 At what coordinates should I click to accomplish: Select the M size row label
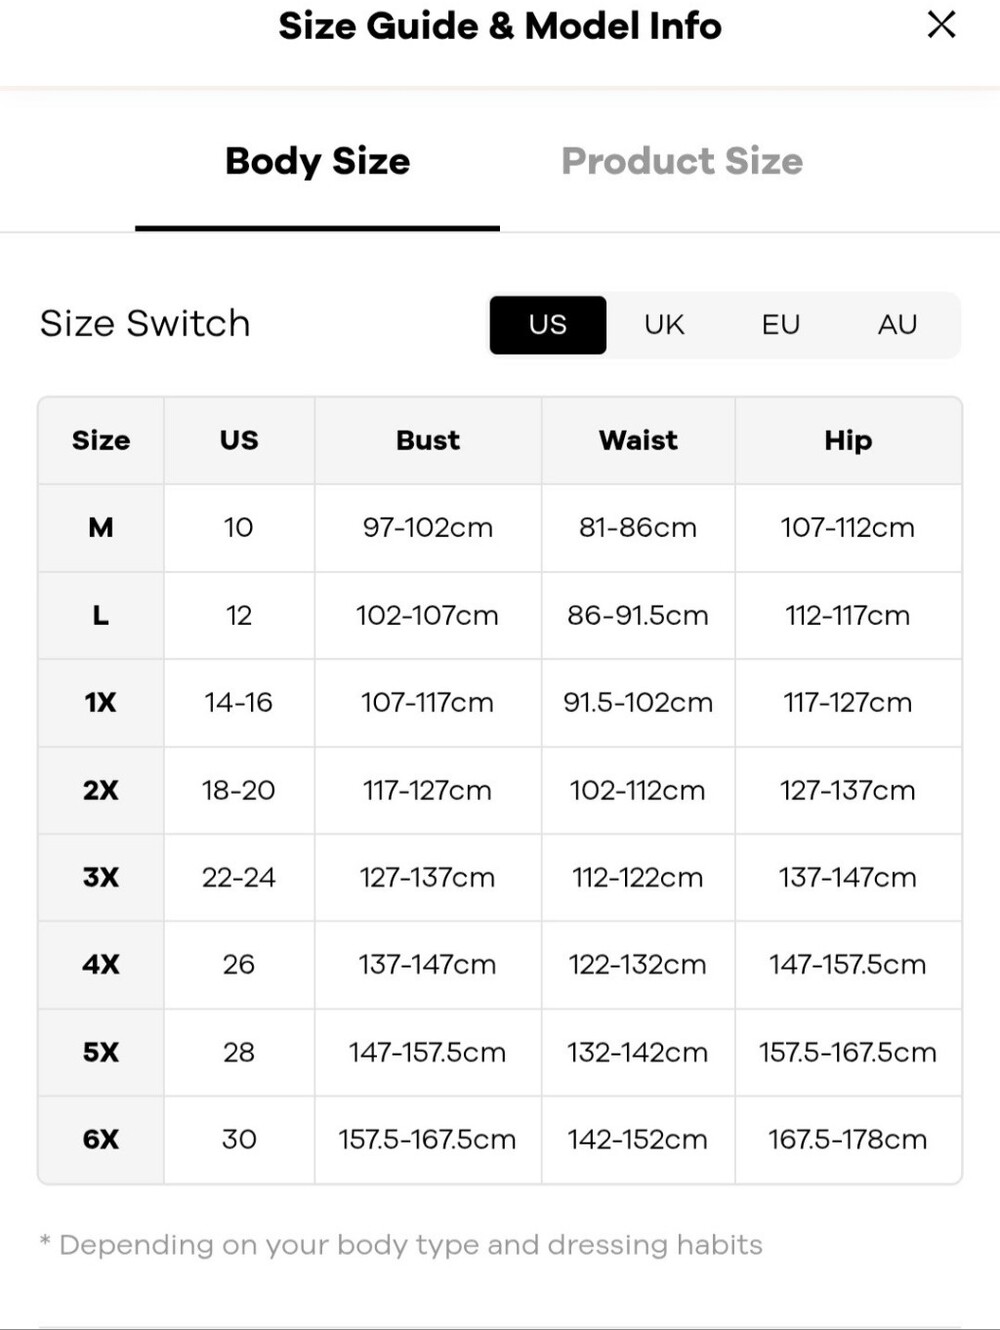tap(101, 528)
